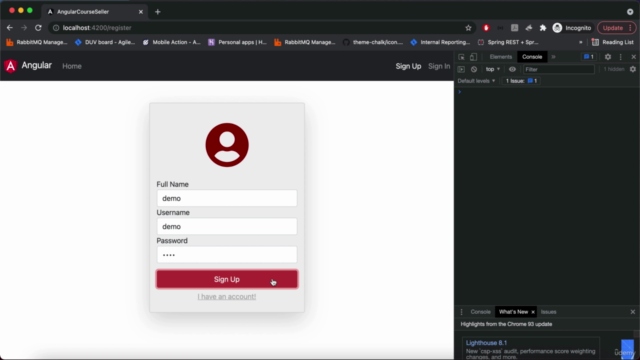Toggle the console sidebar panel

(461, 69)
